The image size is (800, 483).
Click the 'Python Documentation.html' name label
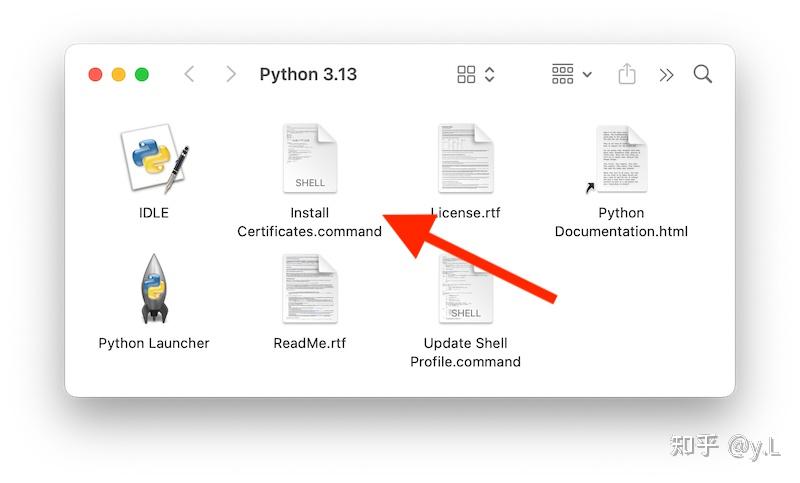coord(621,222)
